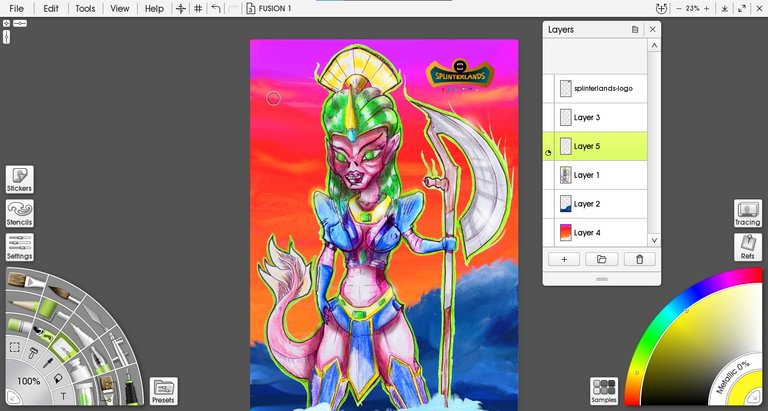Click the canvas positioner icon beside zoom controls
The height and width of the screenshot is (411, 768).
(661, 8)
